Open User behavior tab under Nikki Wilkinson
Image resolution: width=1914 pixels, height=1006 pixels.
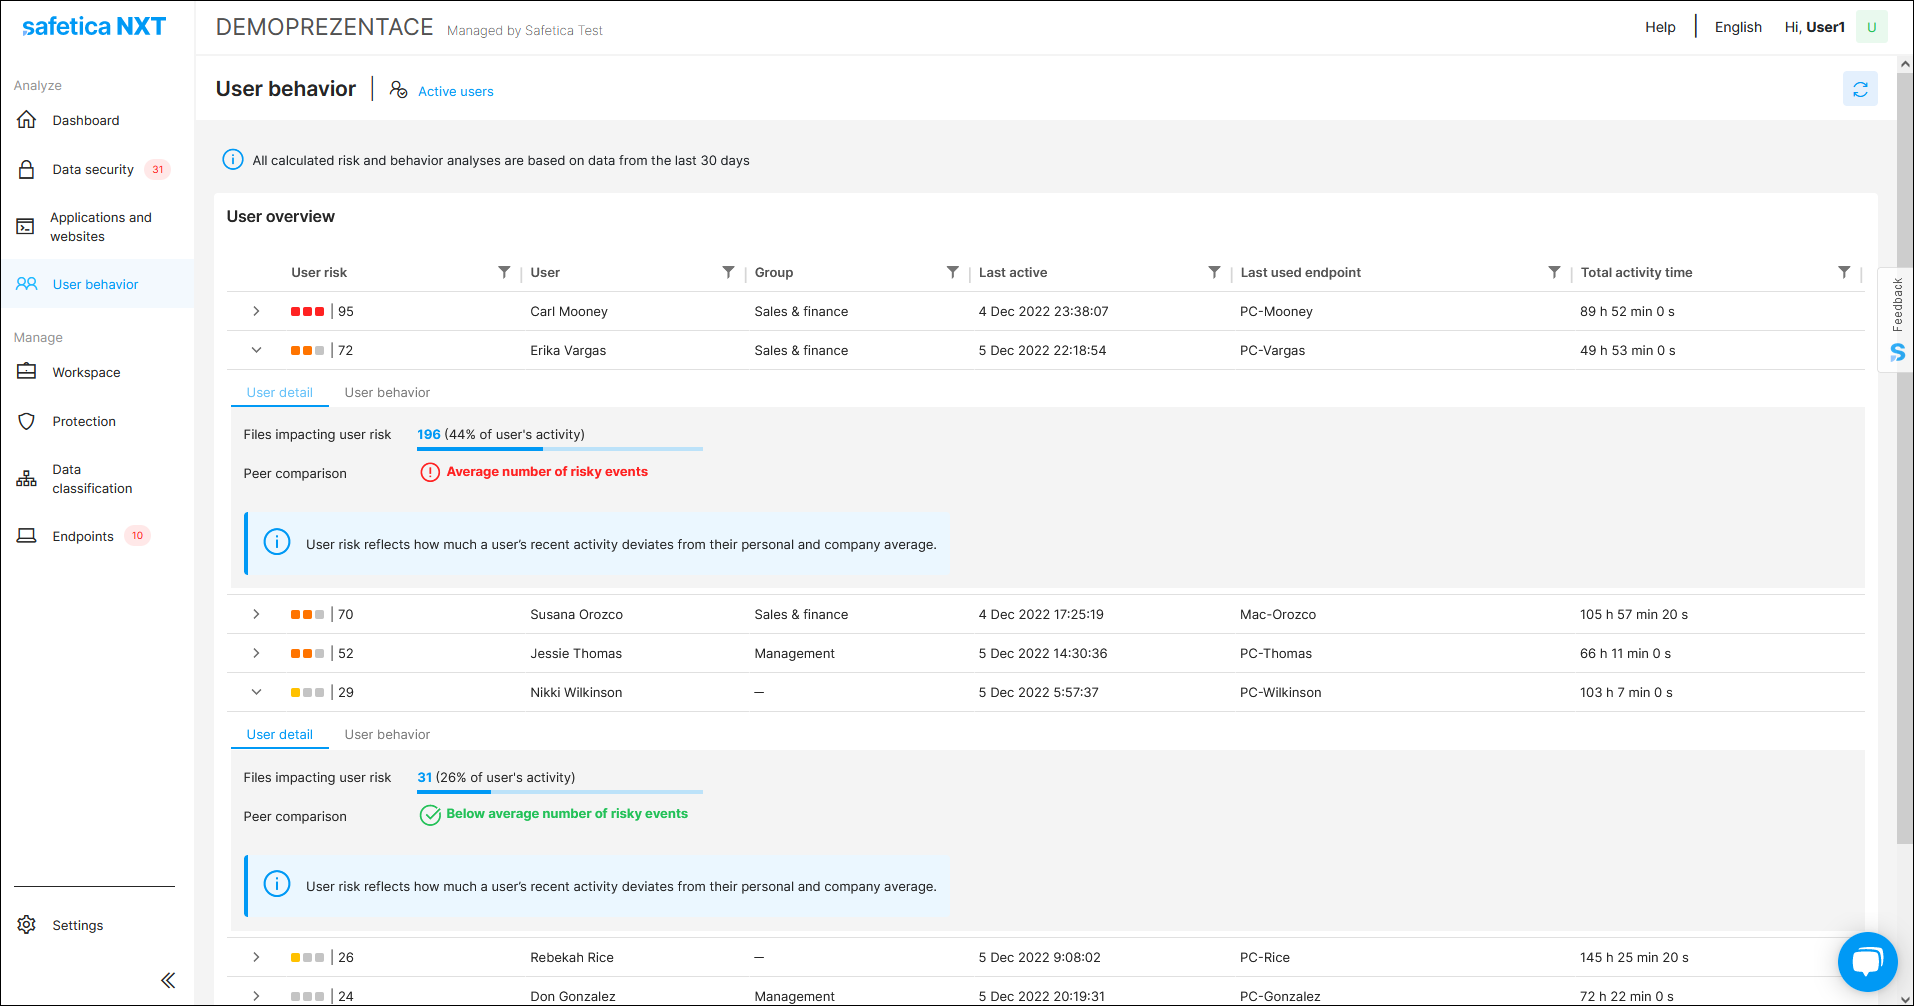pyautogui.click(x=387, y=735)
